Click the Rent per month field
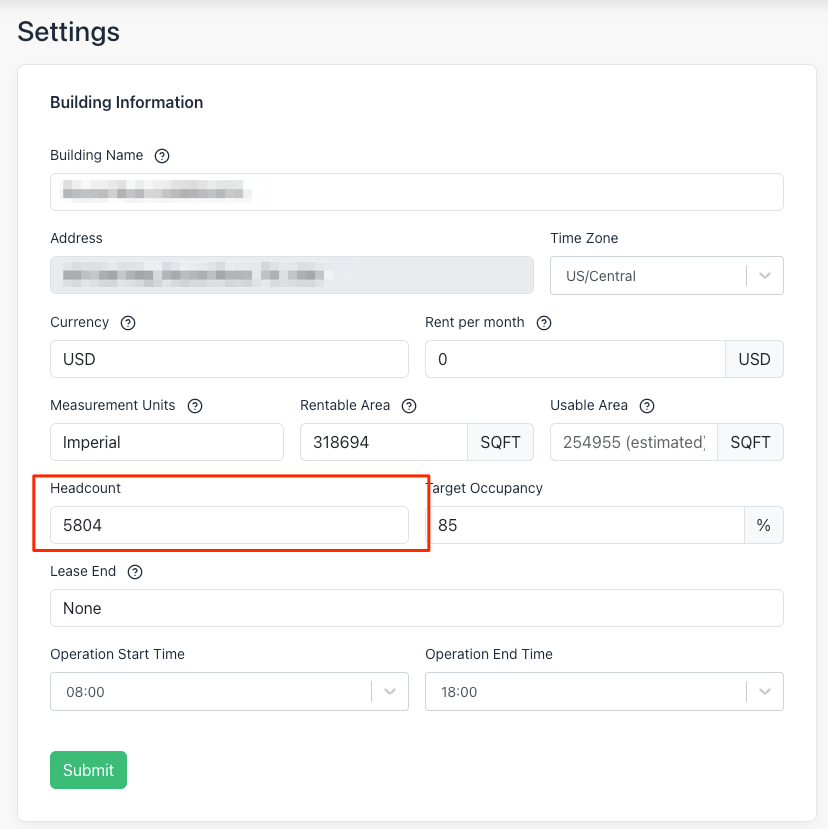828x829 pixels. click(574, 359)
